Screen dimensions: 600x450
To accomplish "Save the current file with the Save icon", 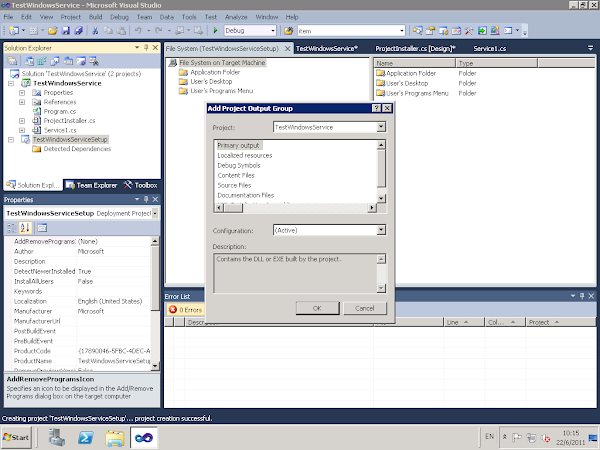I will click(x=65, y=31).
